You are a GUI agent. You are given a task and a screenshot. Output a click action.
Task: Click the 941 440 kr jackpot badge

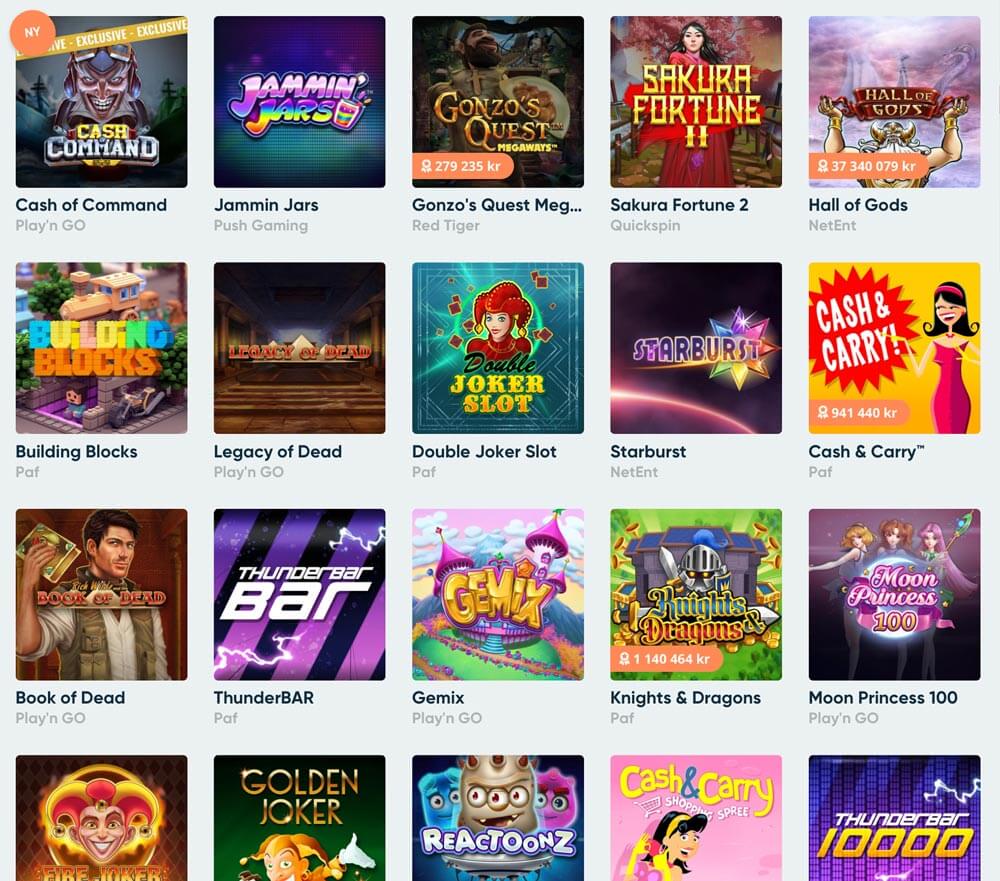coord(858,413)
